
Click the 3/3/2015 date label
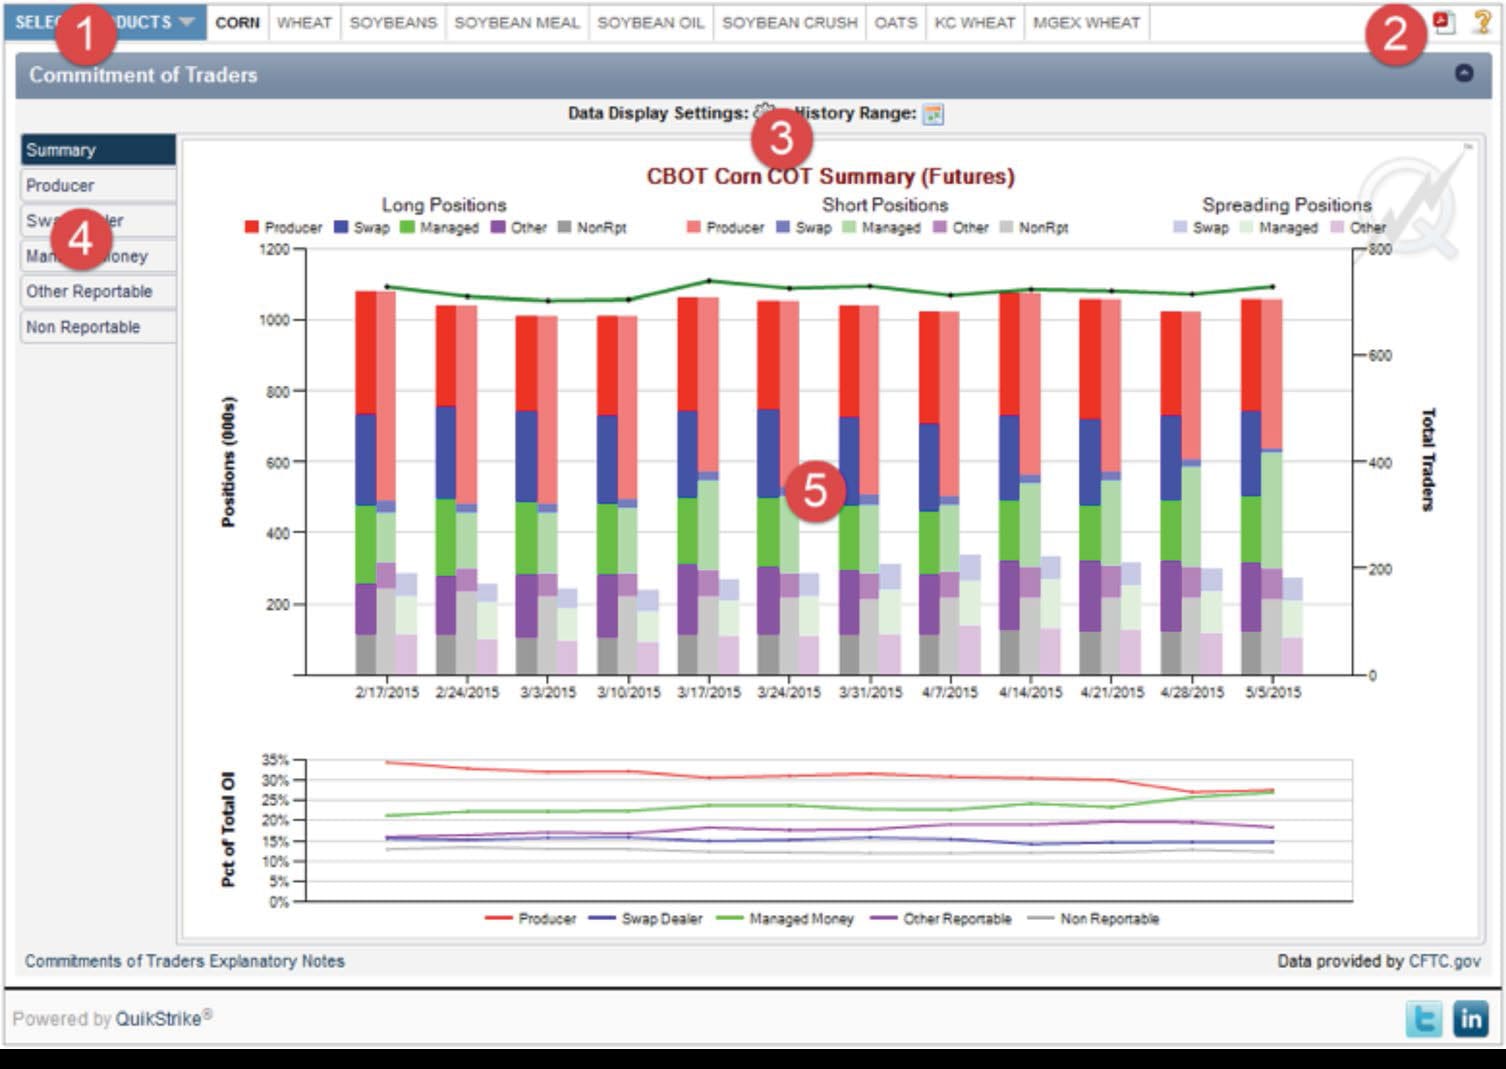[x=548, y=692]
